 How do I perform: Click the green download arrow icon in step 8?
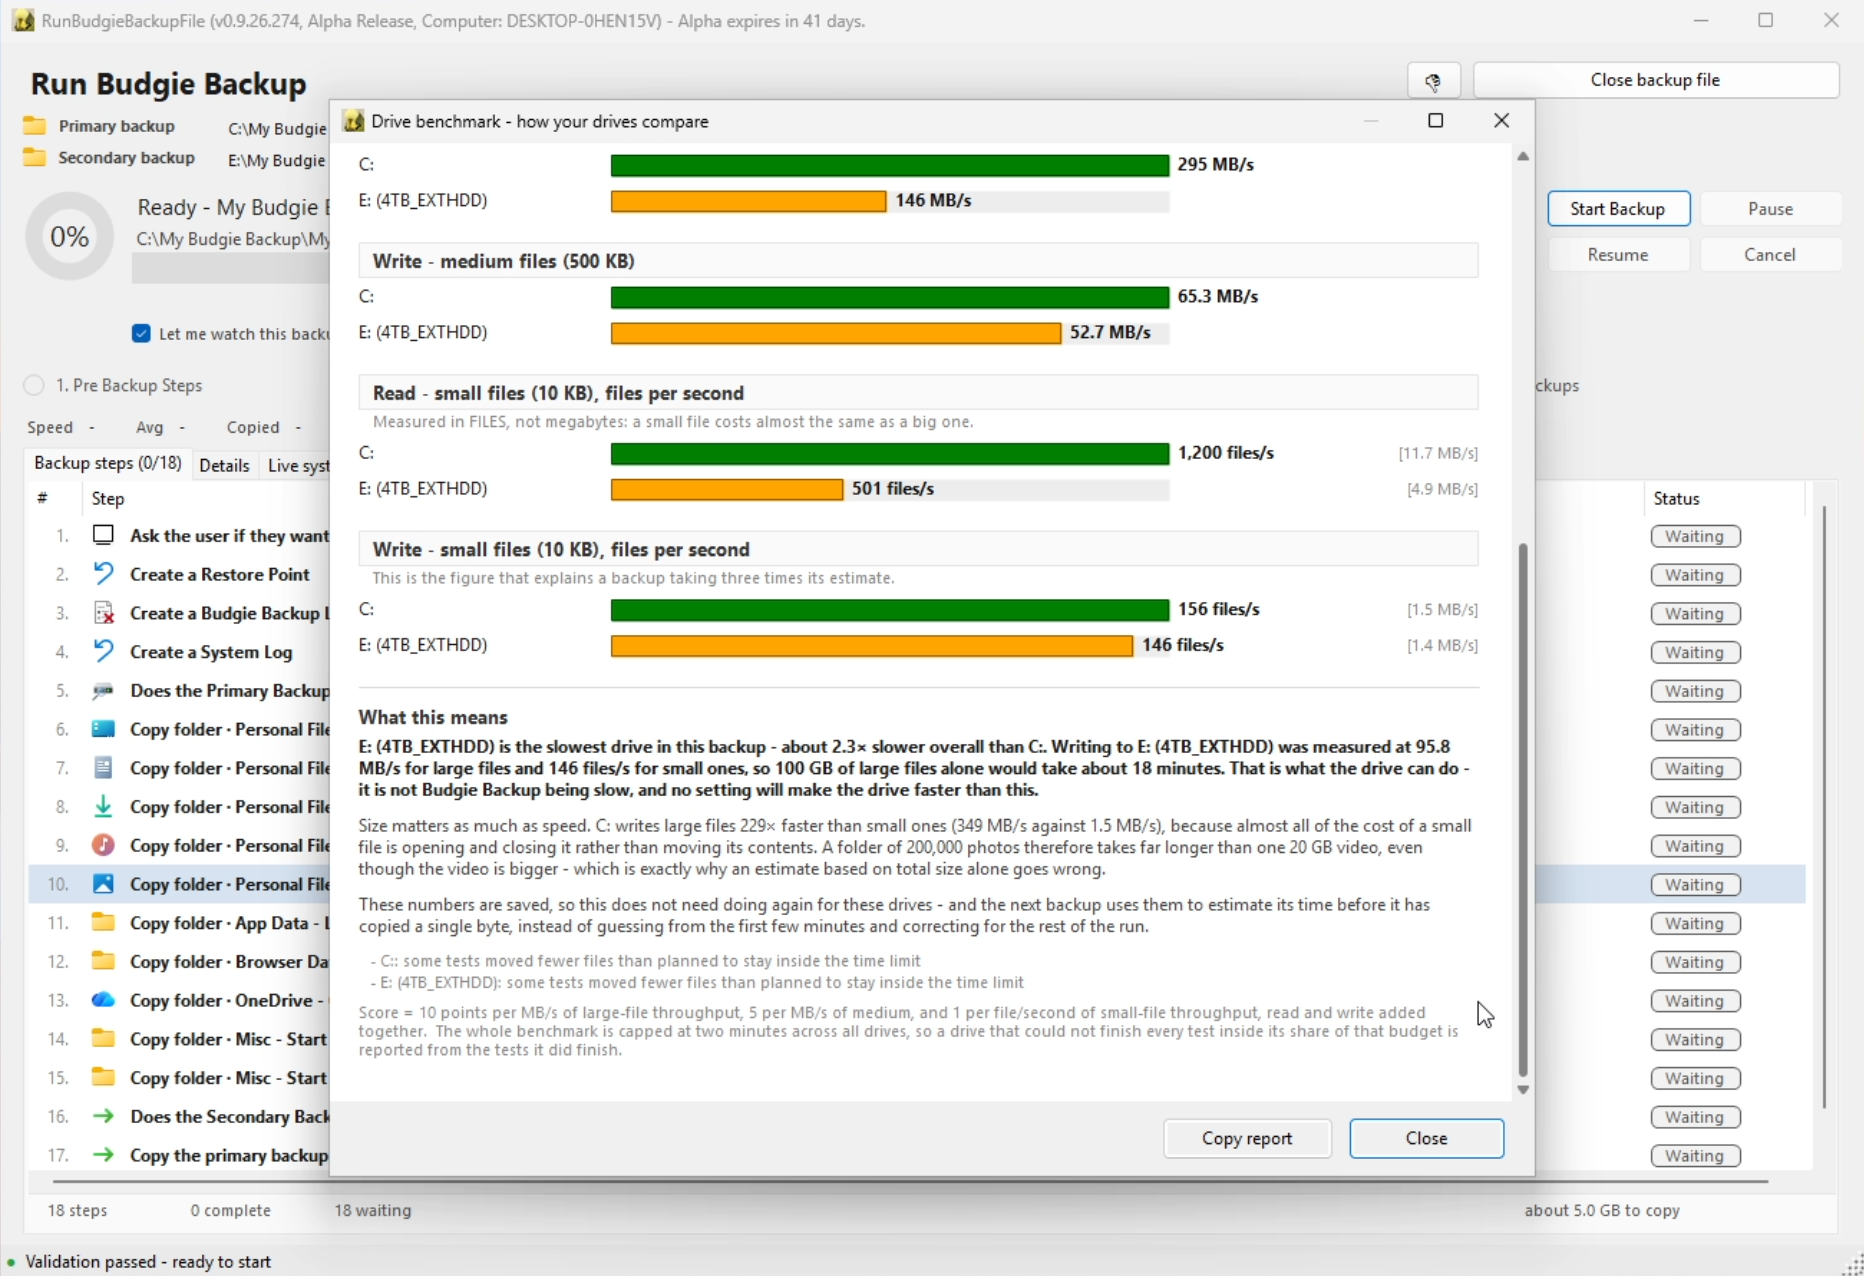103,807
